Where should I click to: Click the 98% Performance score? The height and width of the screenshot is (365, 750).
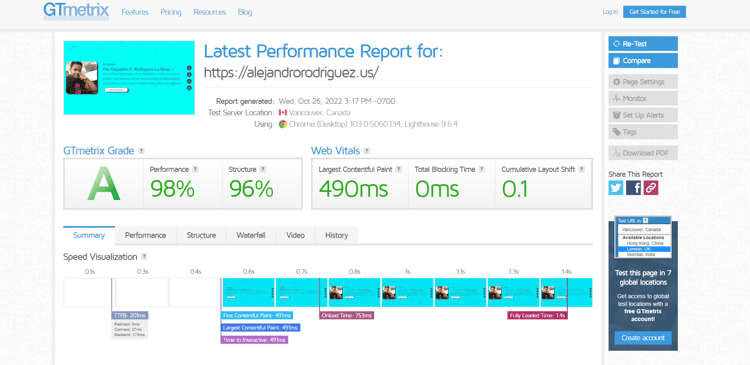pyautogui.click(x=172, y=189)
